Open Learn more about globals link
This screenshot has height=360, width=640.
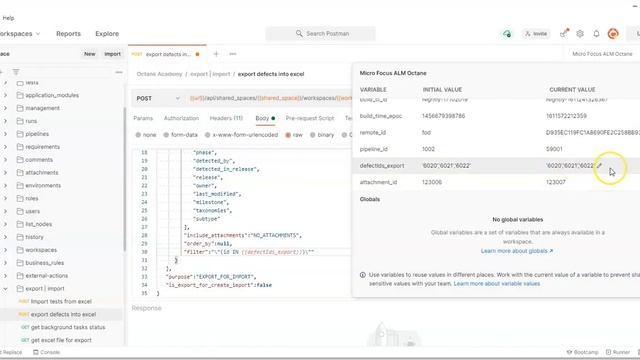tap(517, 251)
